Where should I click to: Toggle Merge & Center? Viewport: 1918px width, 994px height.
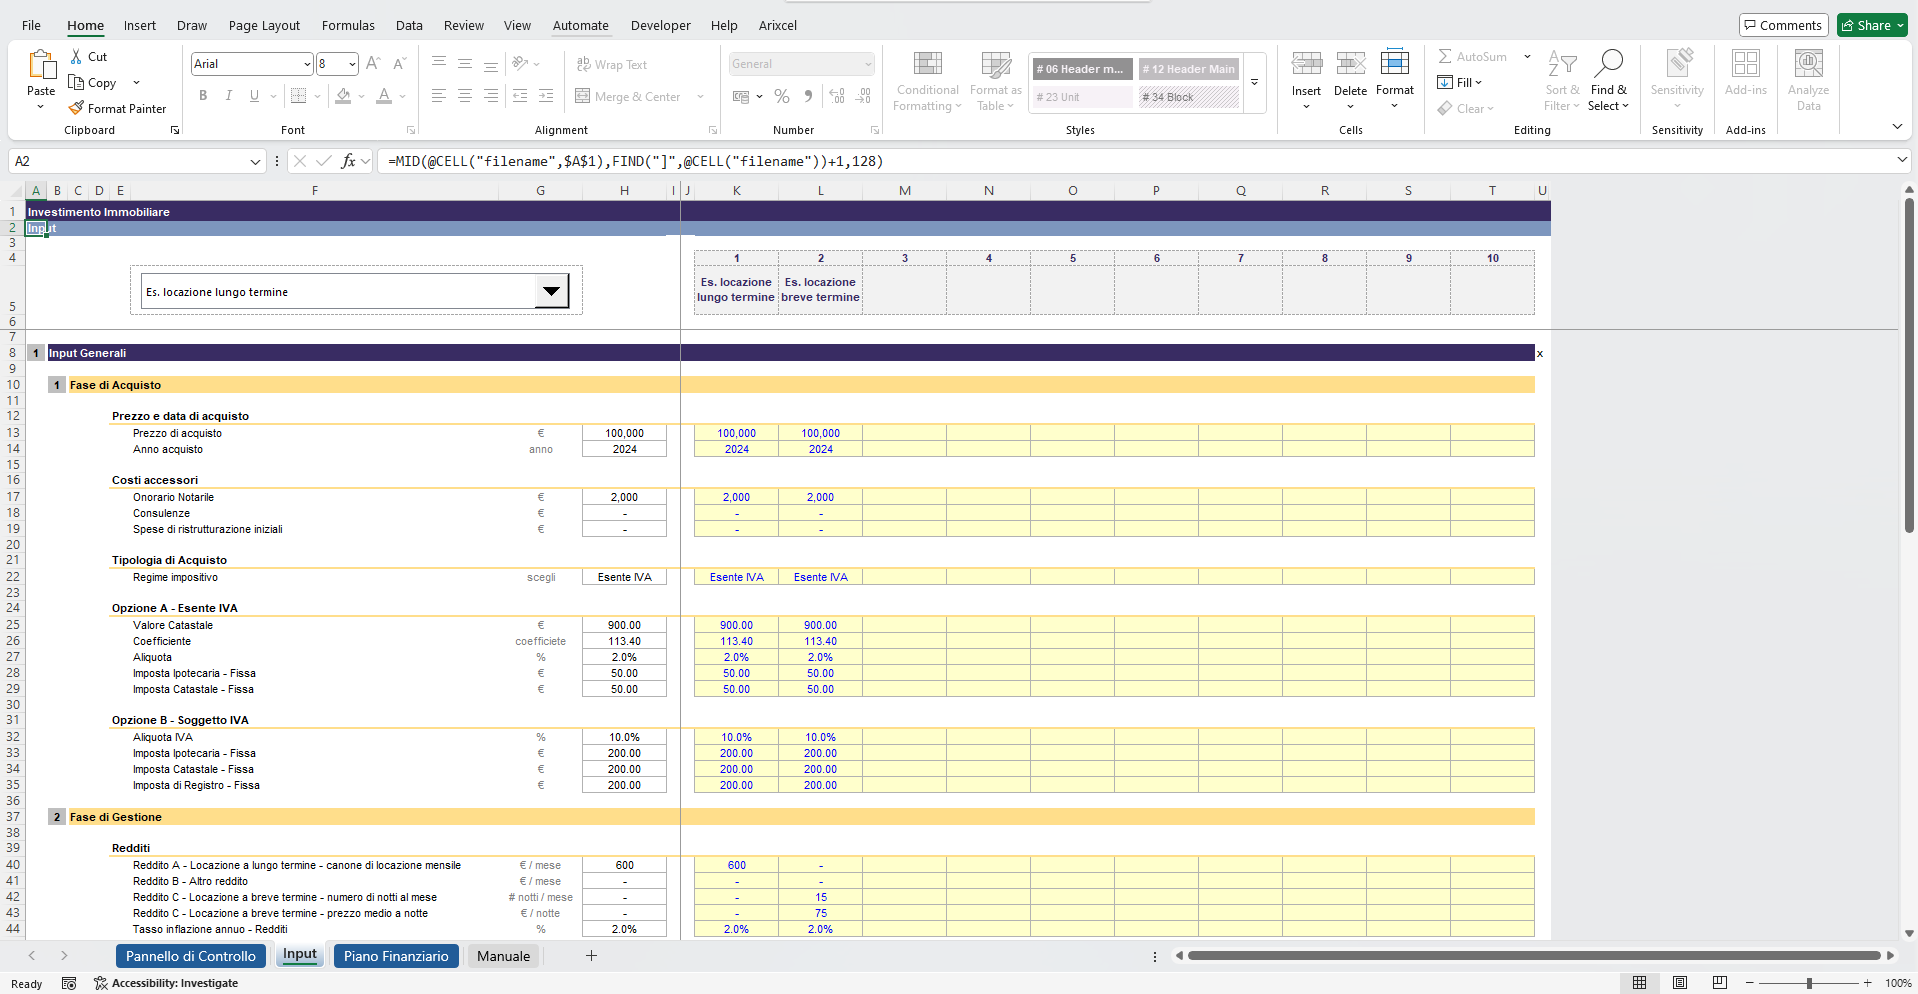(628, 96)
